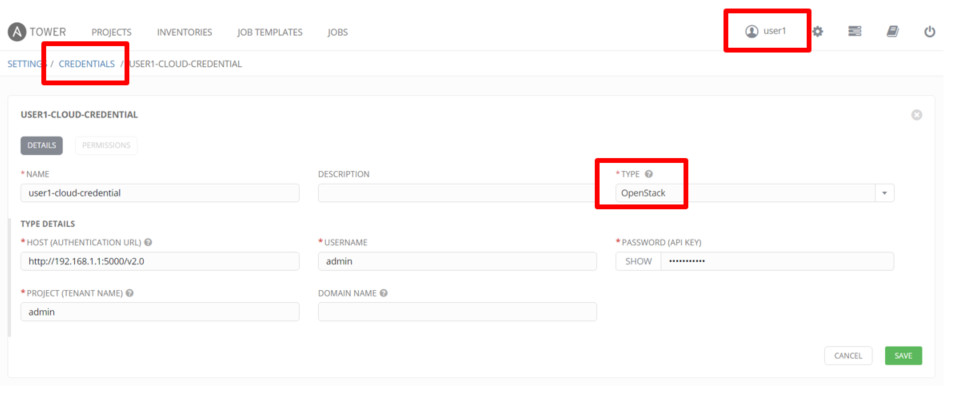This screenshot has height=400, width=960.
Task: Click the Username field containing admin
Action: (457, 261)
